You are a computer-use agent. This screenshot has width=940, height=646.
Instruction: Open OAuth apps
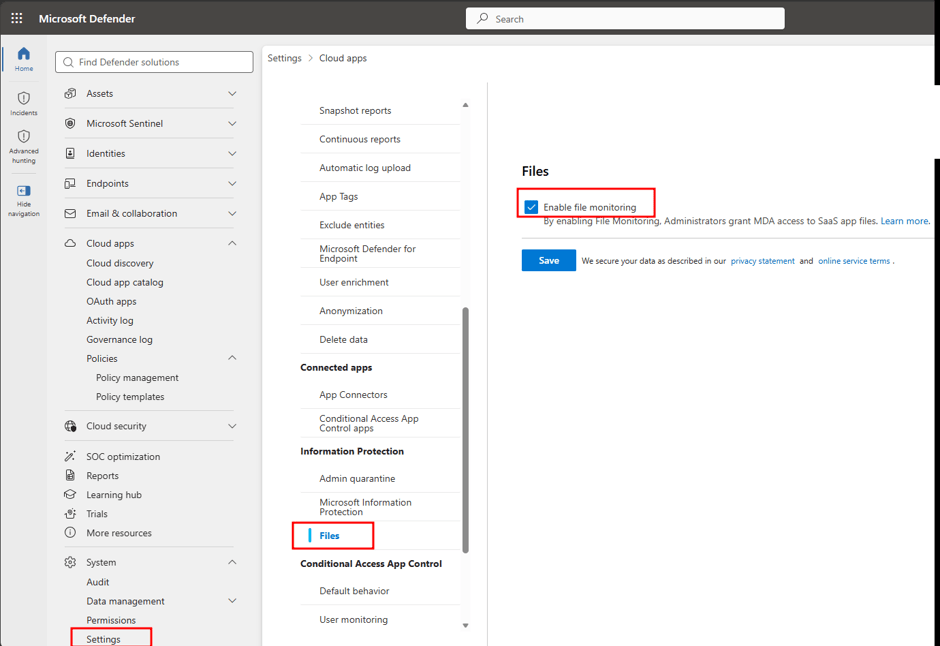(112, 301)
